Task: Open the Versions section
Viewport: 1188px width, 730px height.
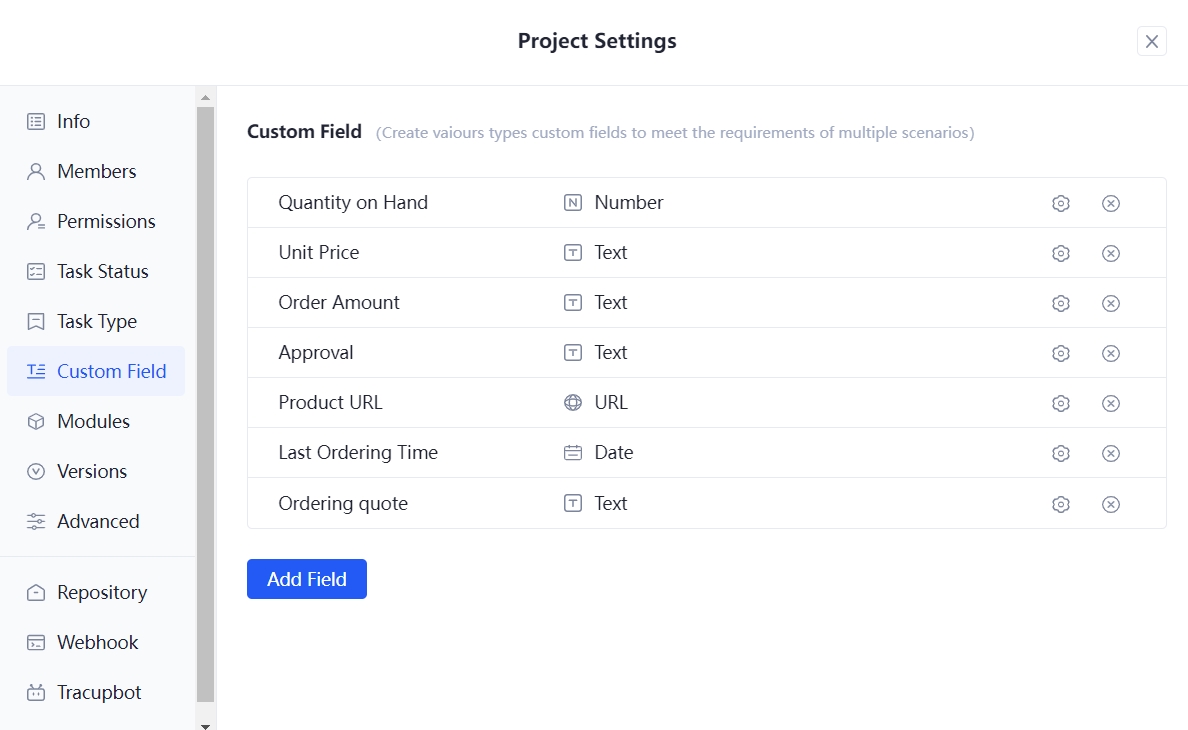Action: [x=93, y=471]
